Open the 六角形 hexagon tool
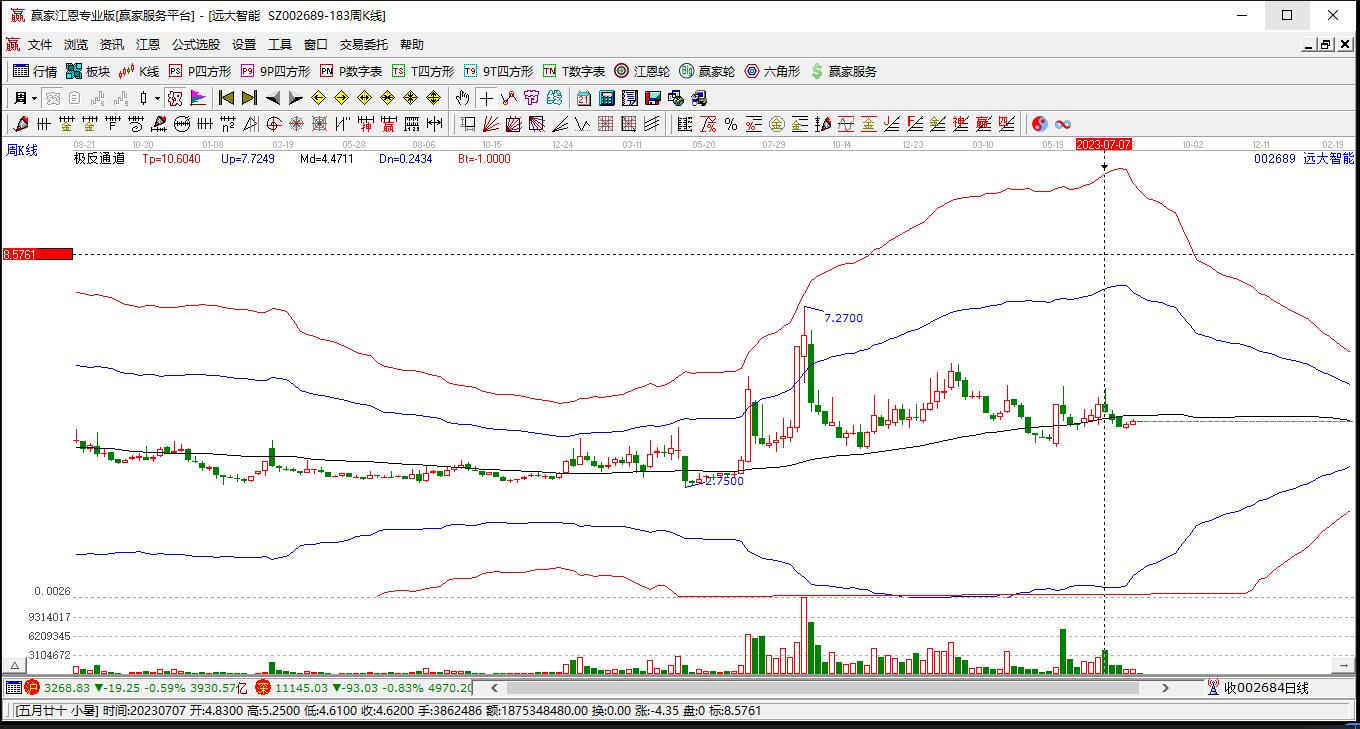 773,71
